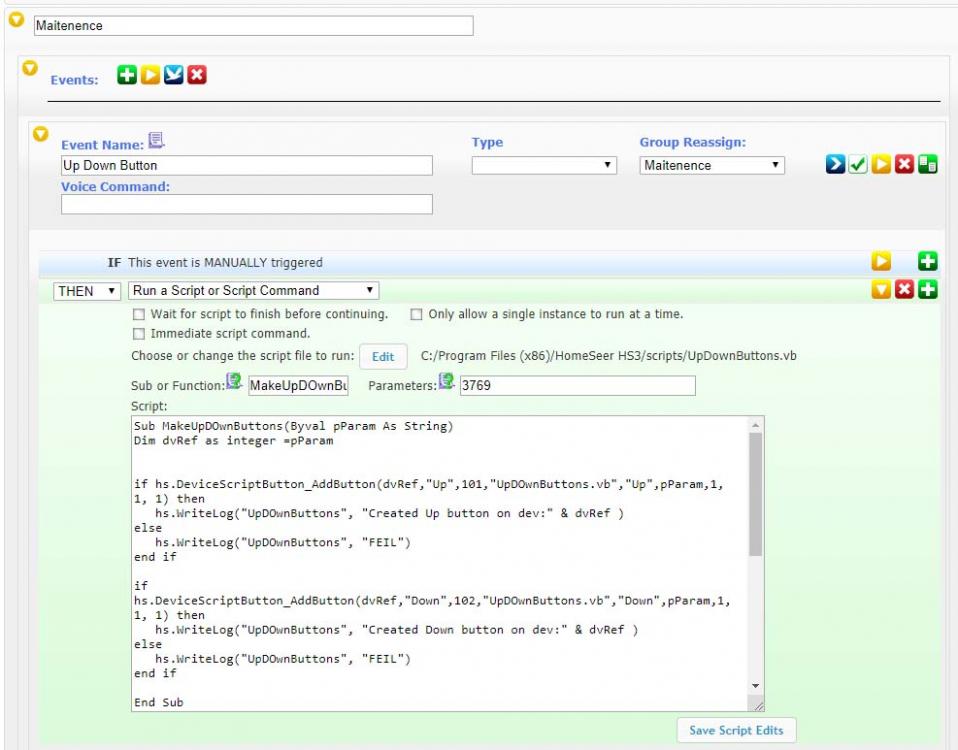
Task: Click Edit to change script file
Action: (x=383, y=356)
